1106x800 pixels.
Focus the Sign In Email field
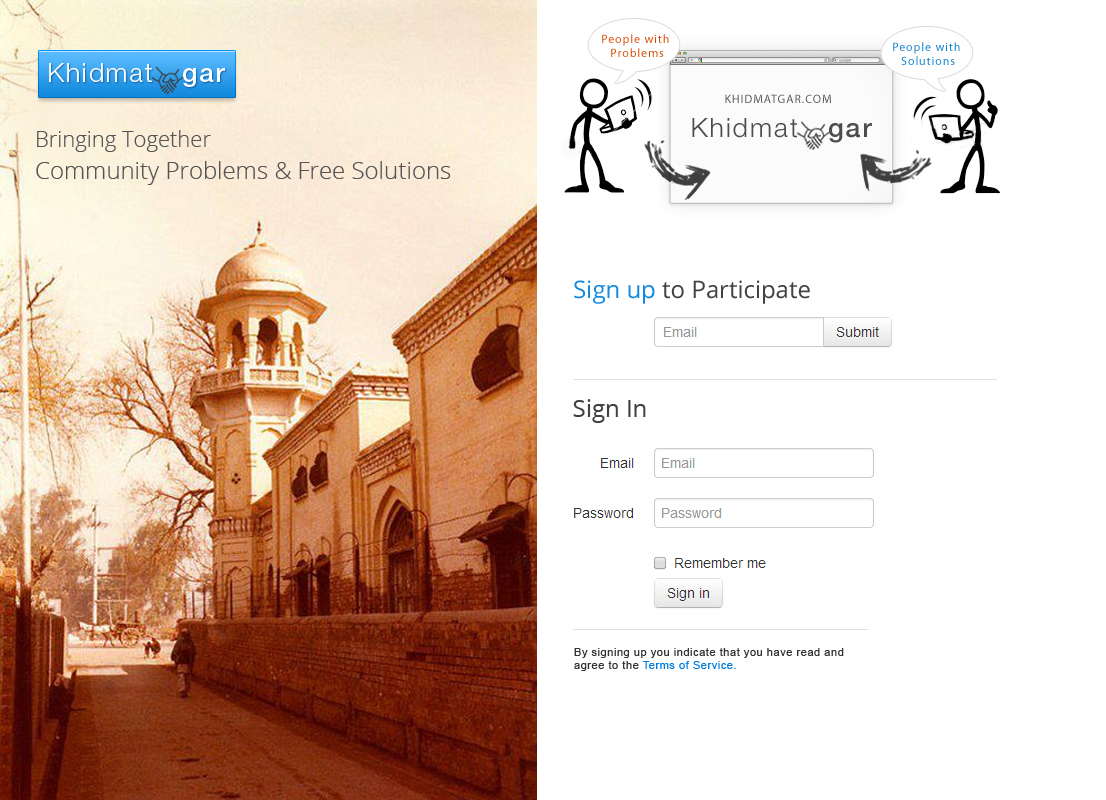[764, 463]
